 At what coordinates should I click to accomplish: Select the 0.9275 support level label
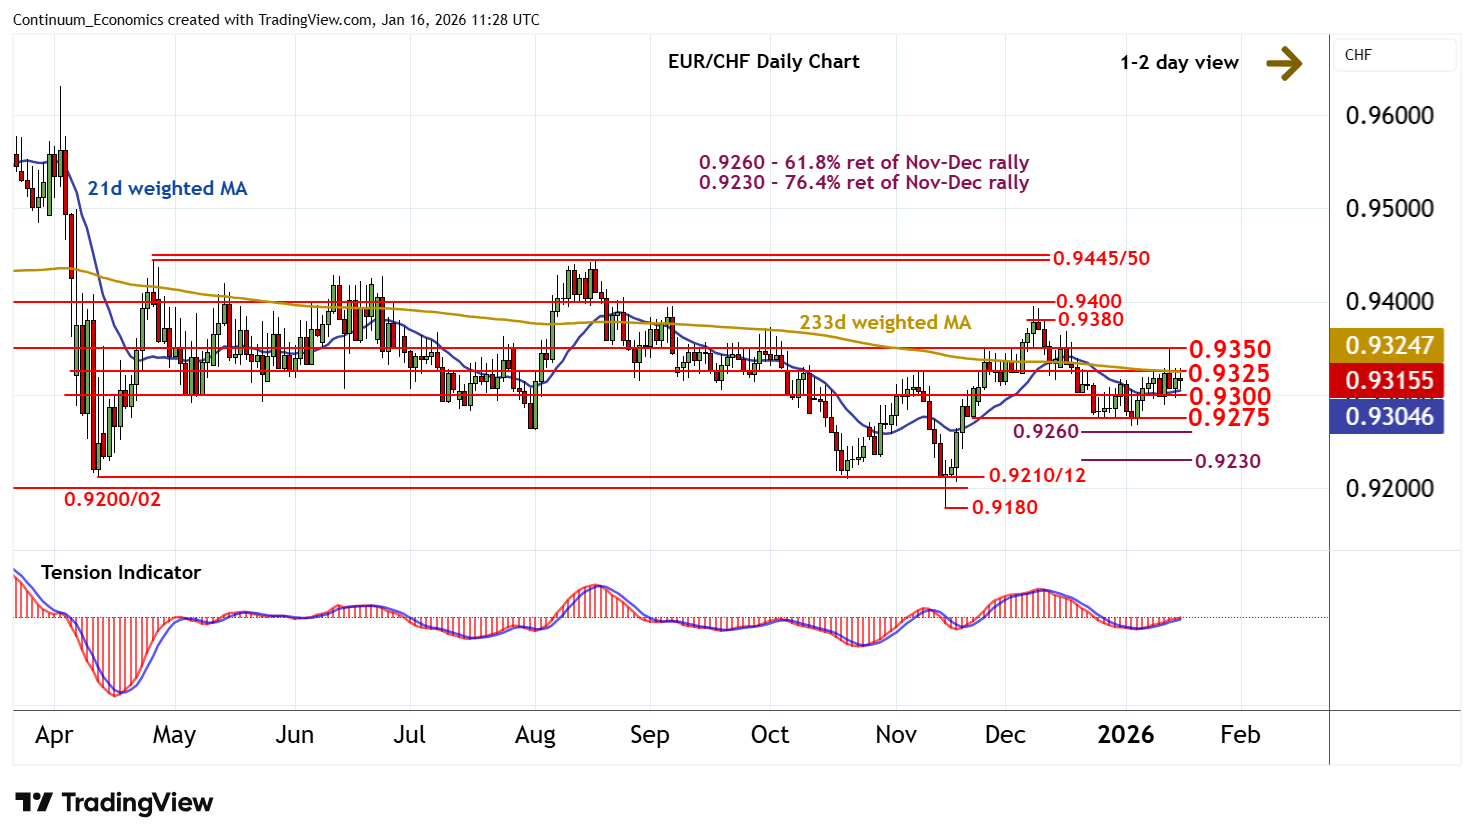pos(1229,417)
